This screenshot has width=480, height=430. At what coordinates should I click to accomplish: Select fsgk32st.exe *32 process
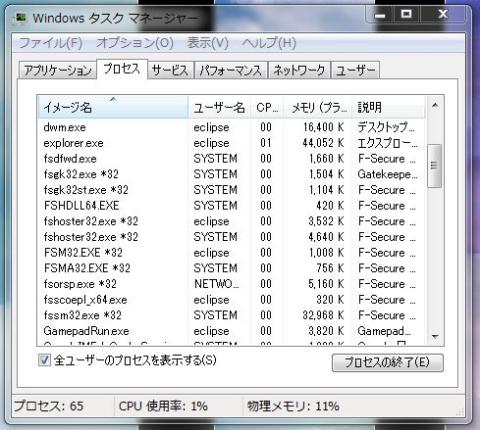231,190
